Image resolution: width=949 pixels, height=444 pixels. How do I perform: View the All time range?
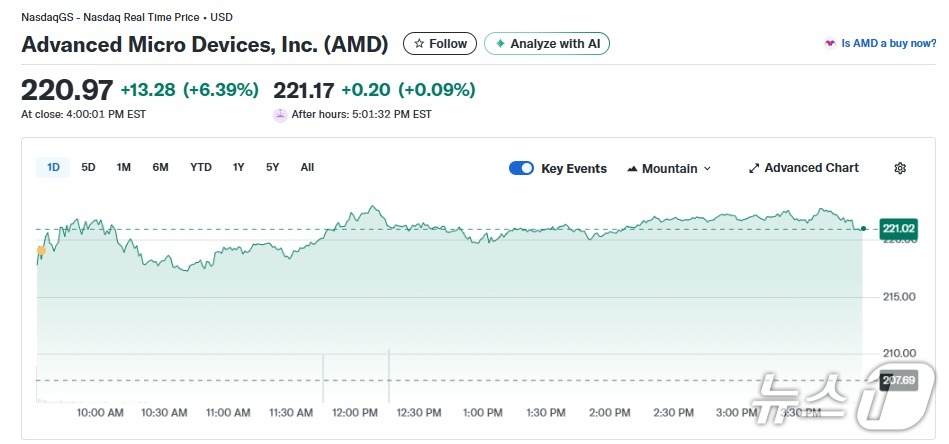[307, 167]
